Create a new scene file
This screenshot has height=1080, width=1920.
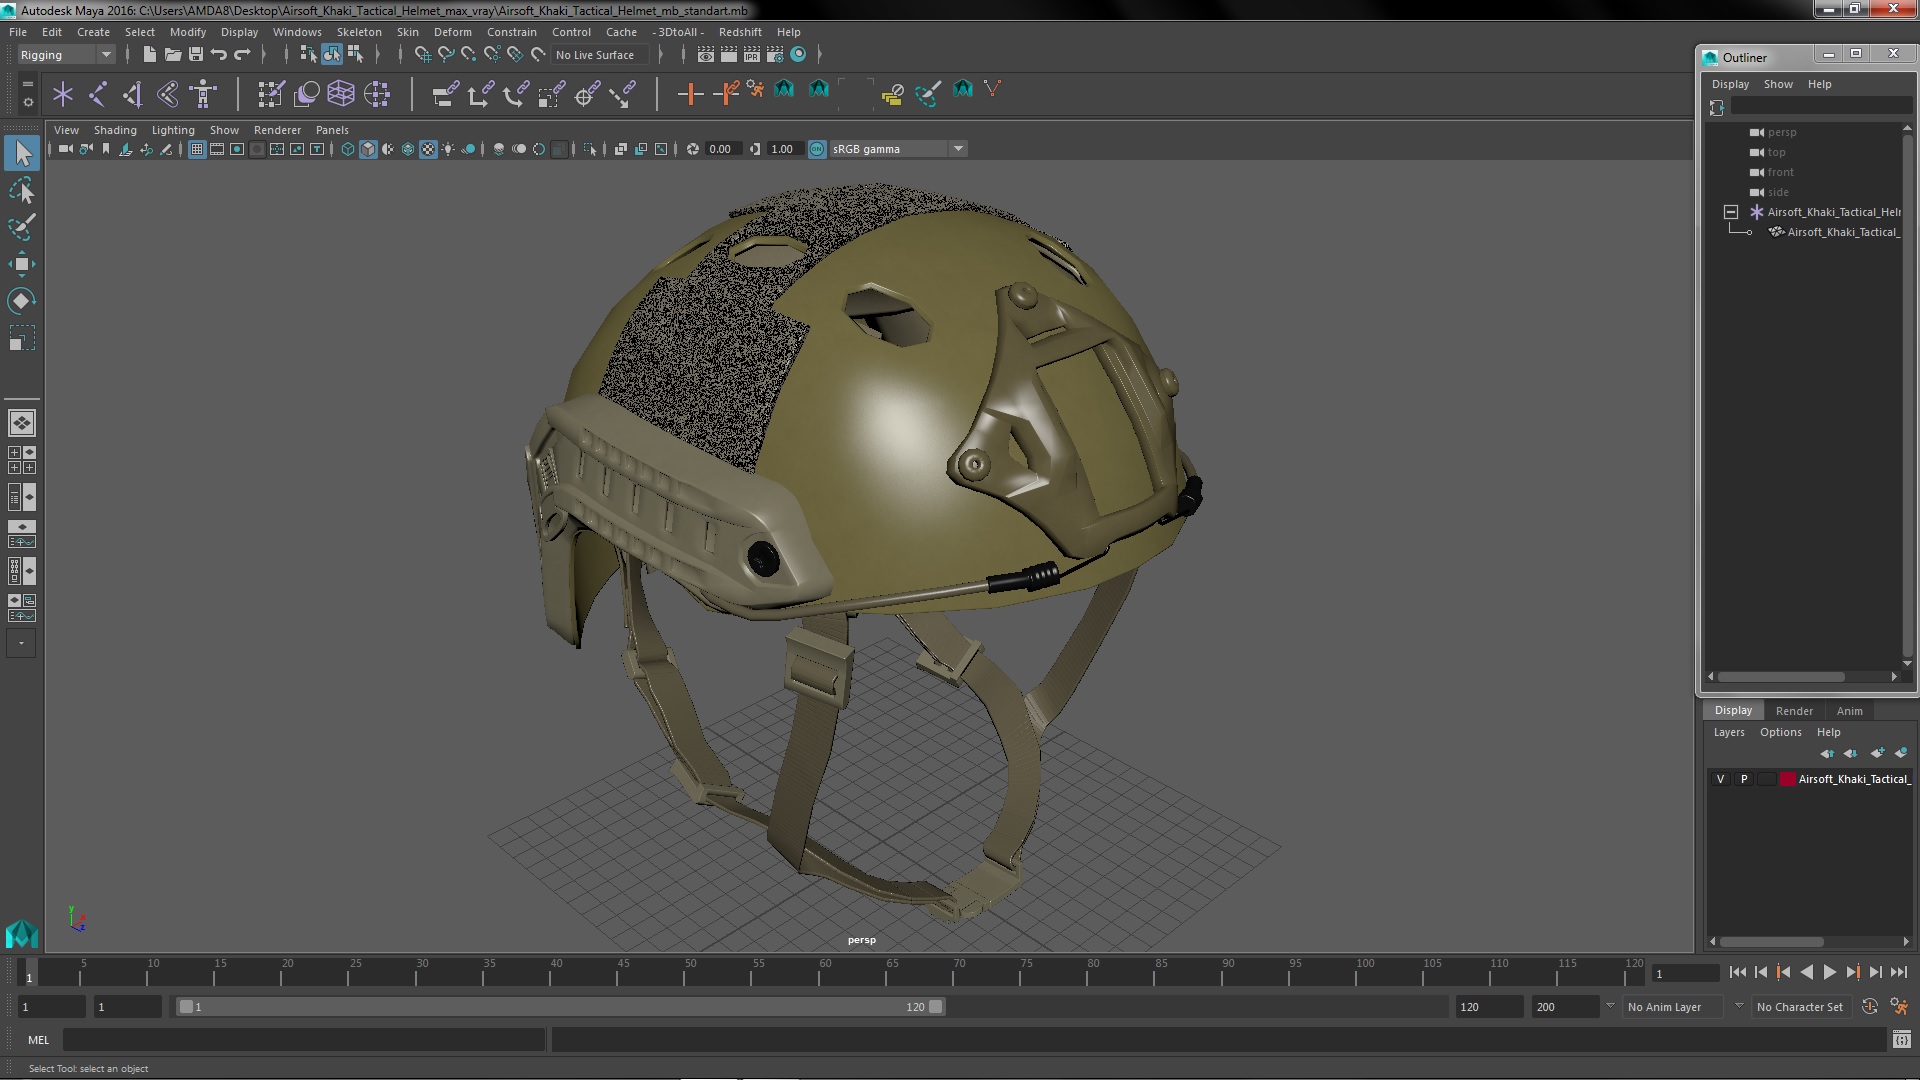click(149, 55)
